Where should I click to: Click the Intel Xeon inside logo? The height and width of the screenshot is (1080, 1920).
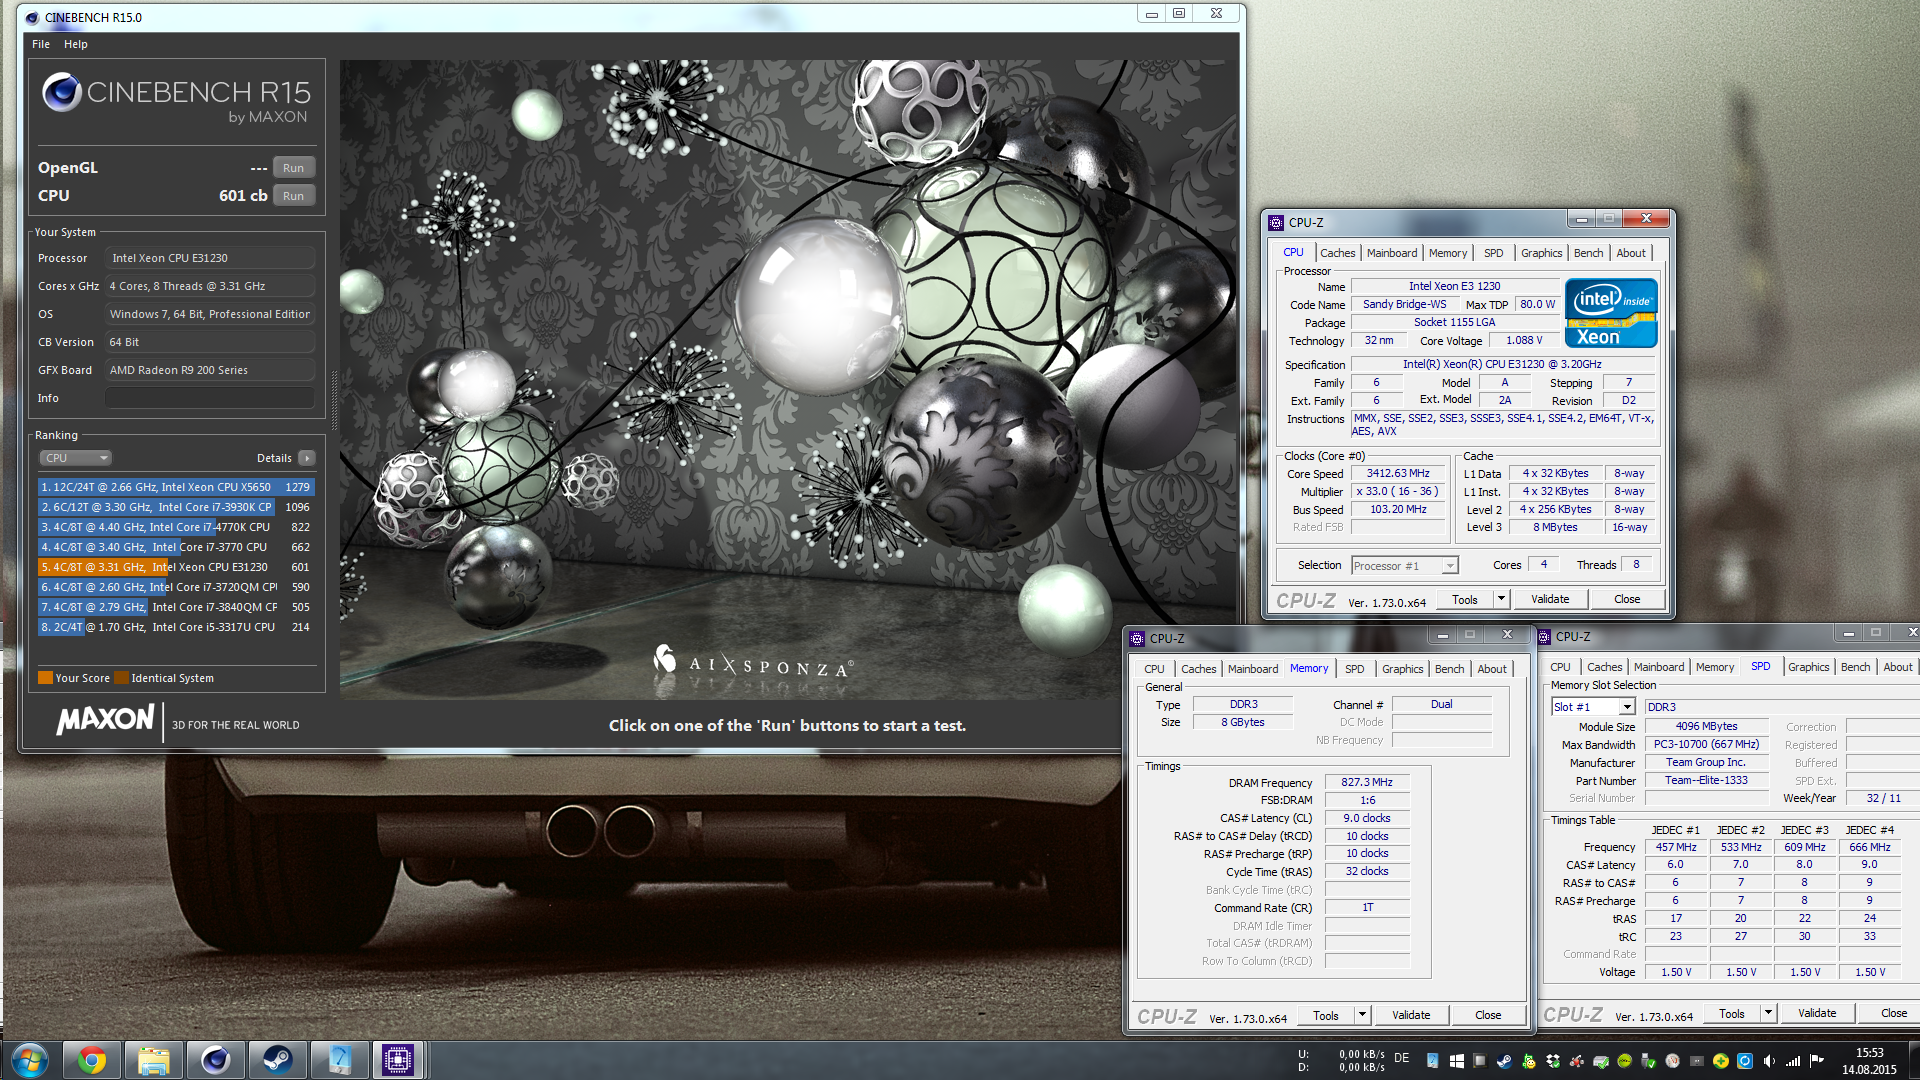[1611, 313]
